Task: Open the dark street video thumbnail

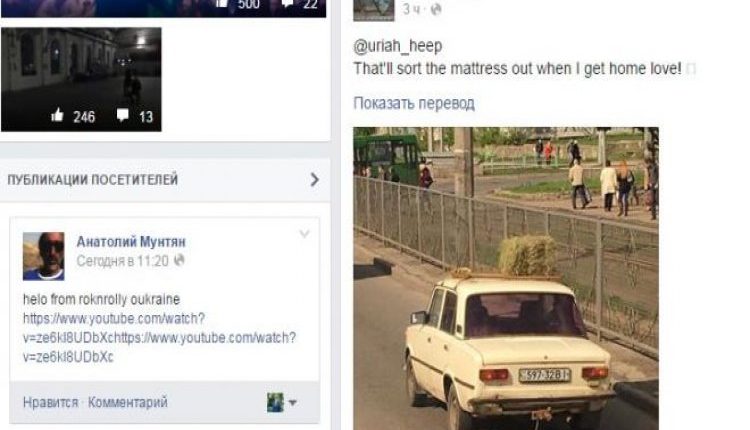Action: click(81, 79)
